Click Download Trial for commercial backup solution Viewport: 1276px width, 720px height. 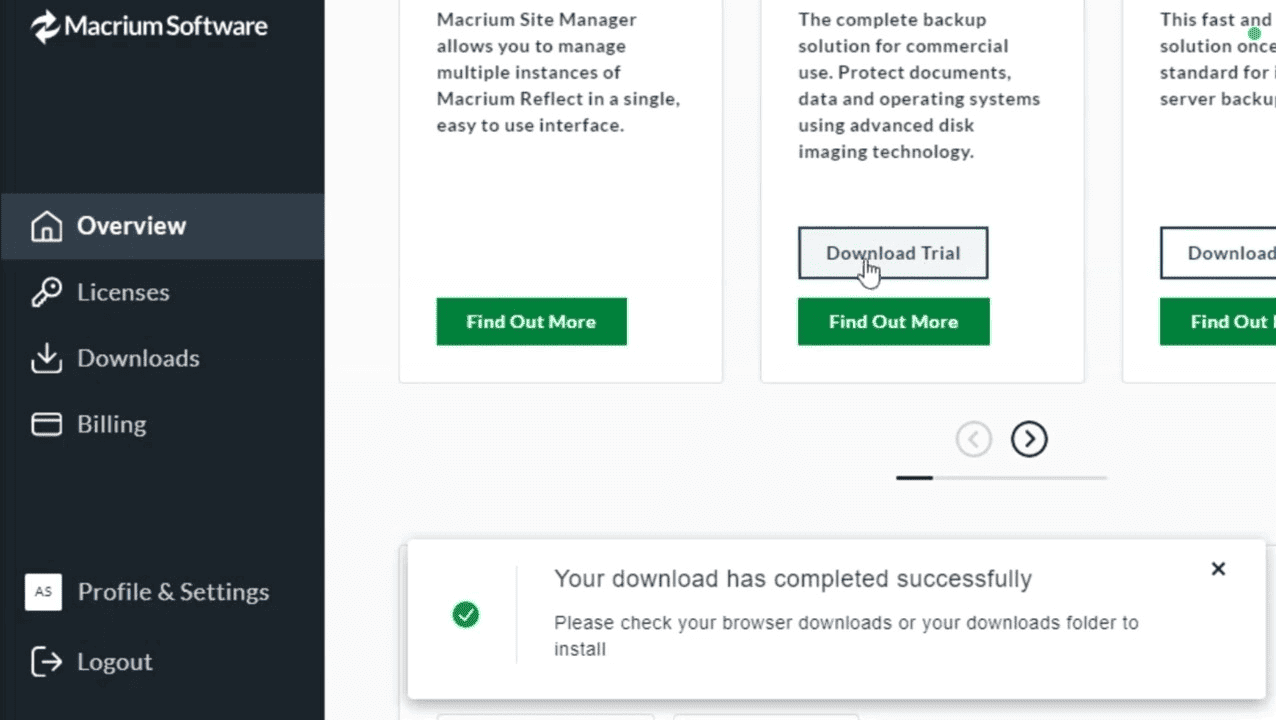(x=893, y=253)
